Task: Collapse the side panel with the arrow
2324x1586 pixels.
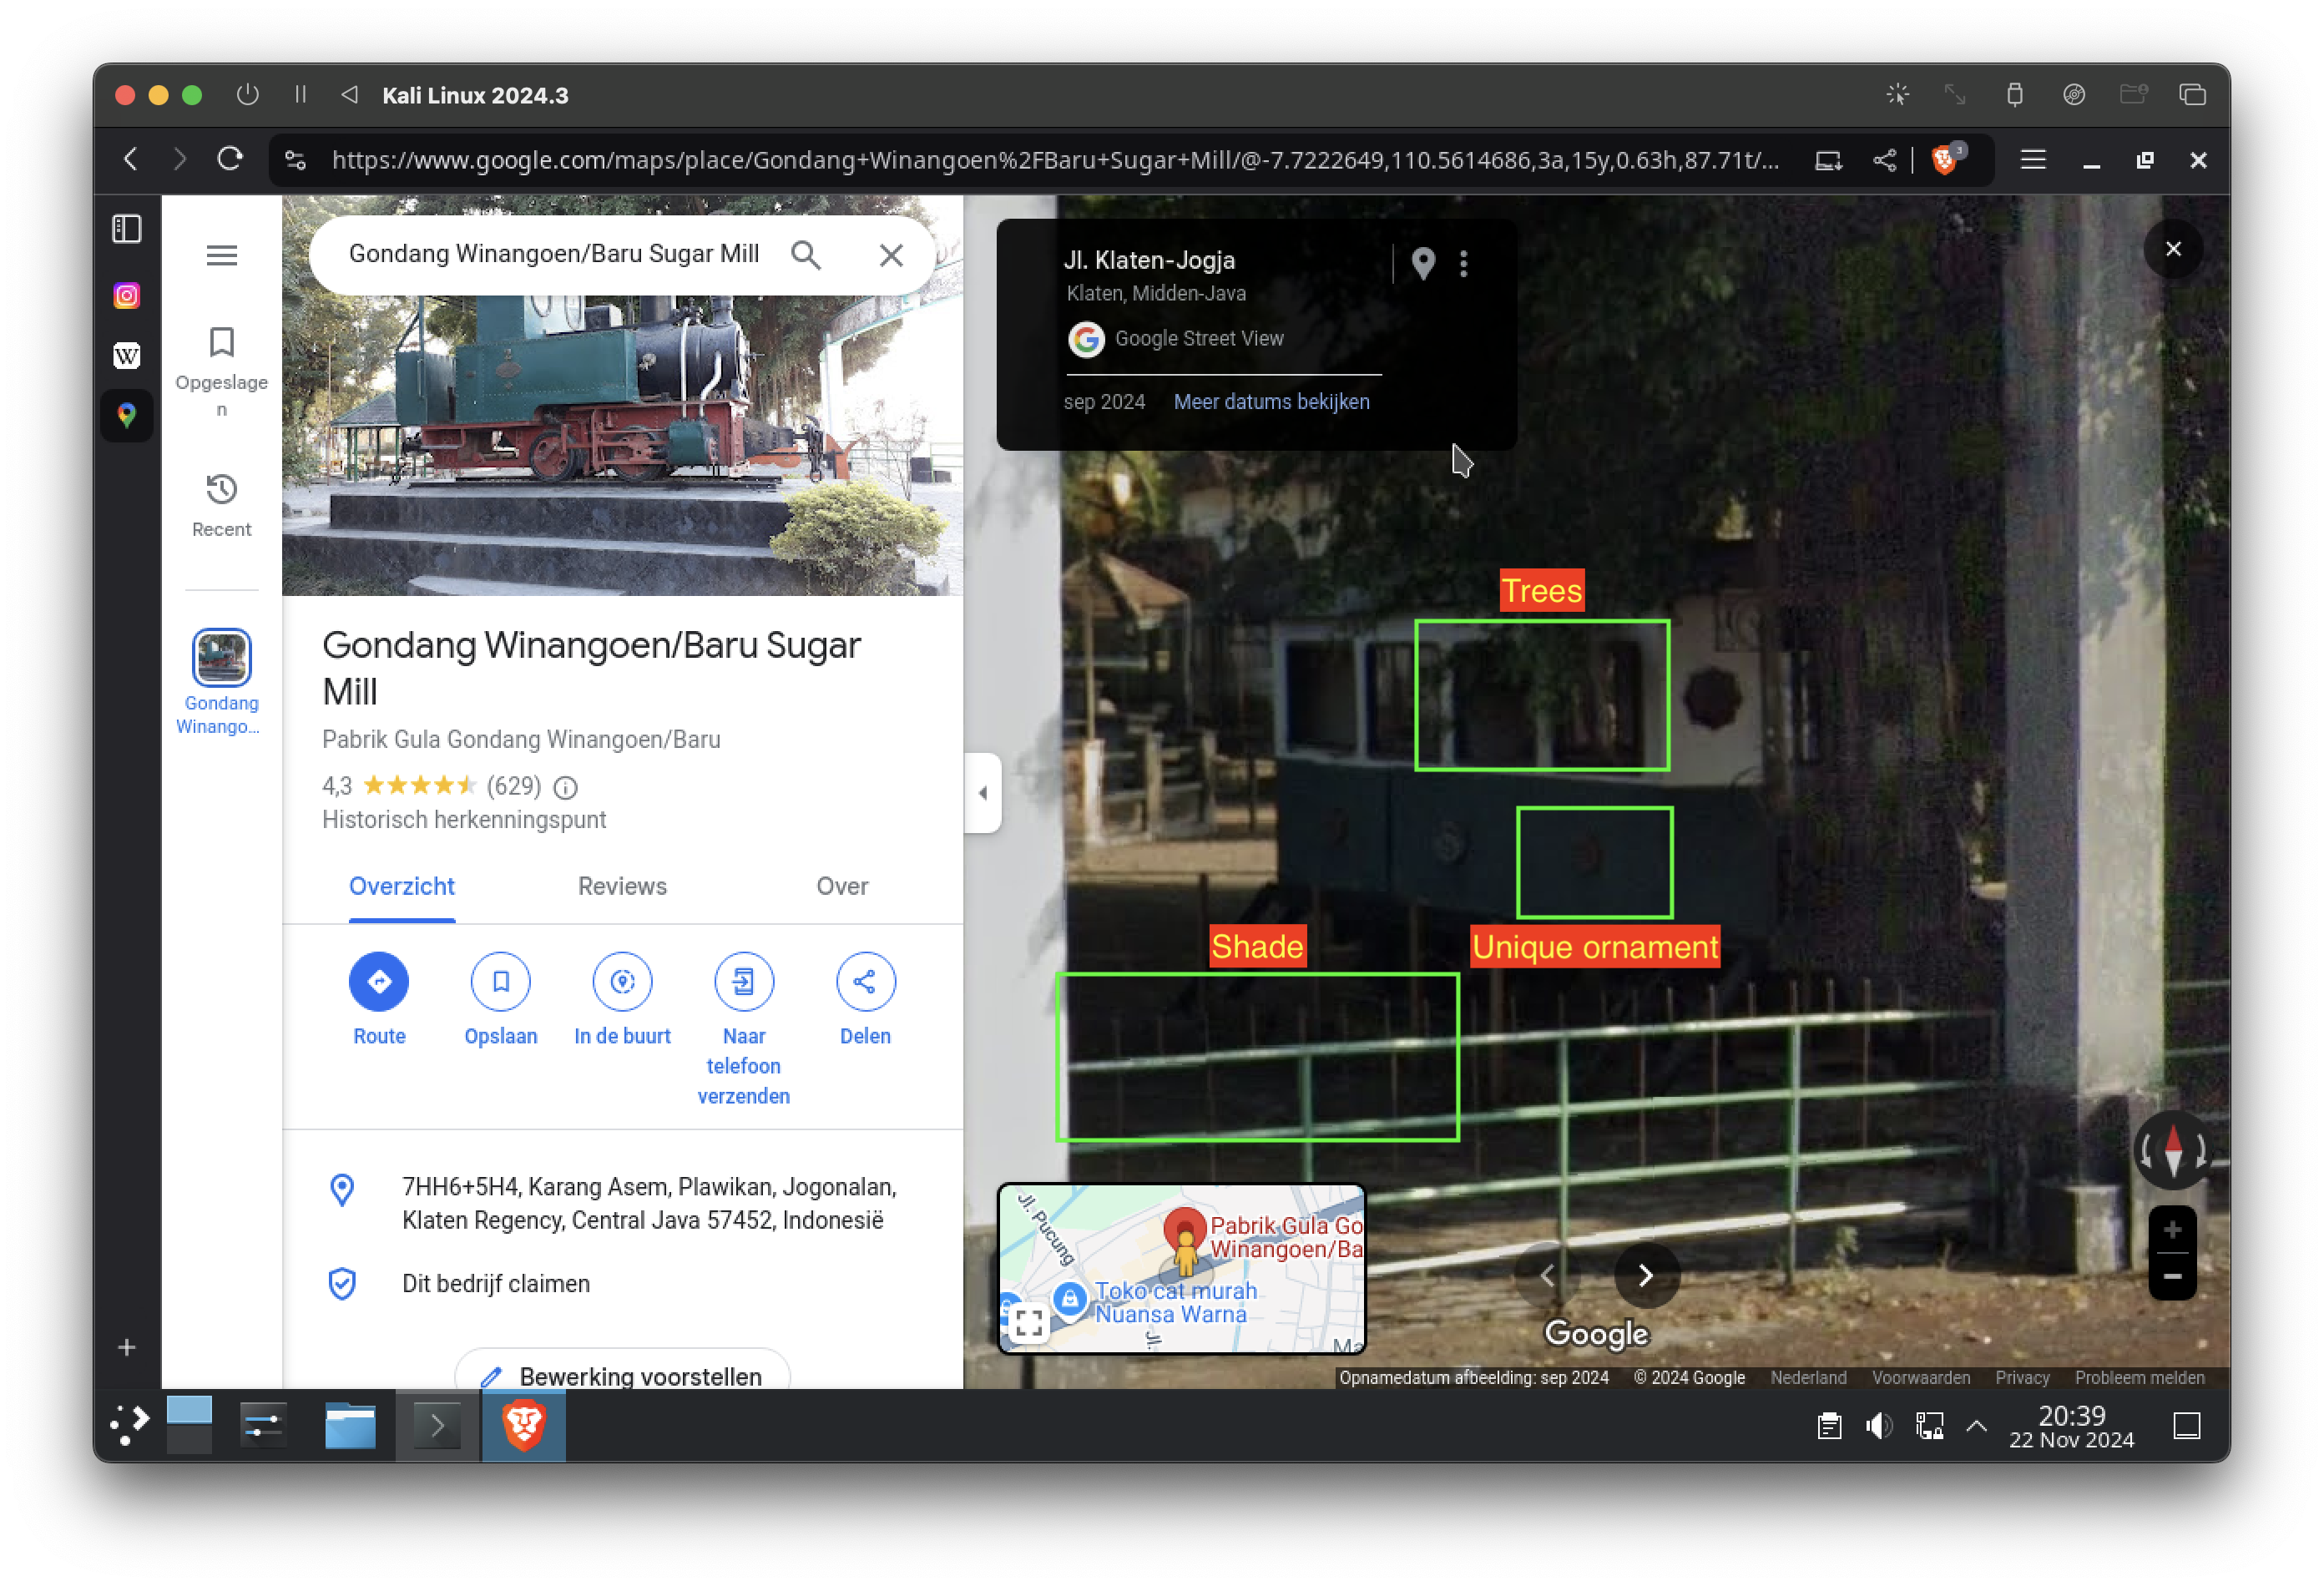Action: (983, 793)
